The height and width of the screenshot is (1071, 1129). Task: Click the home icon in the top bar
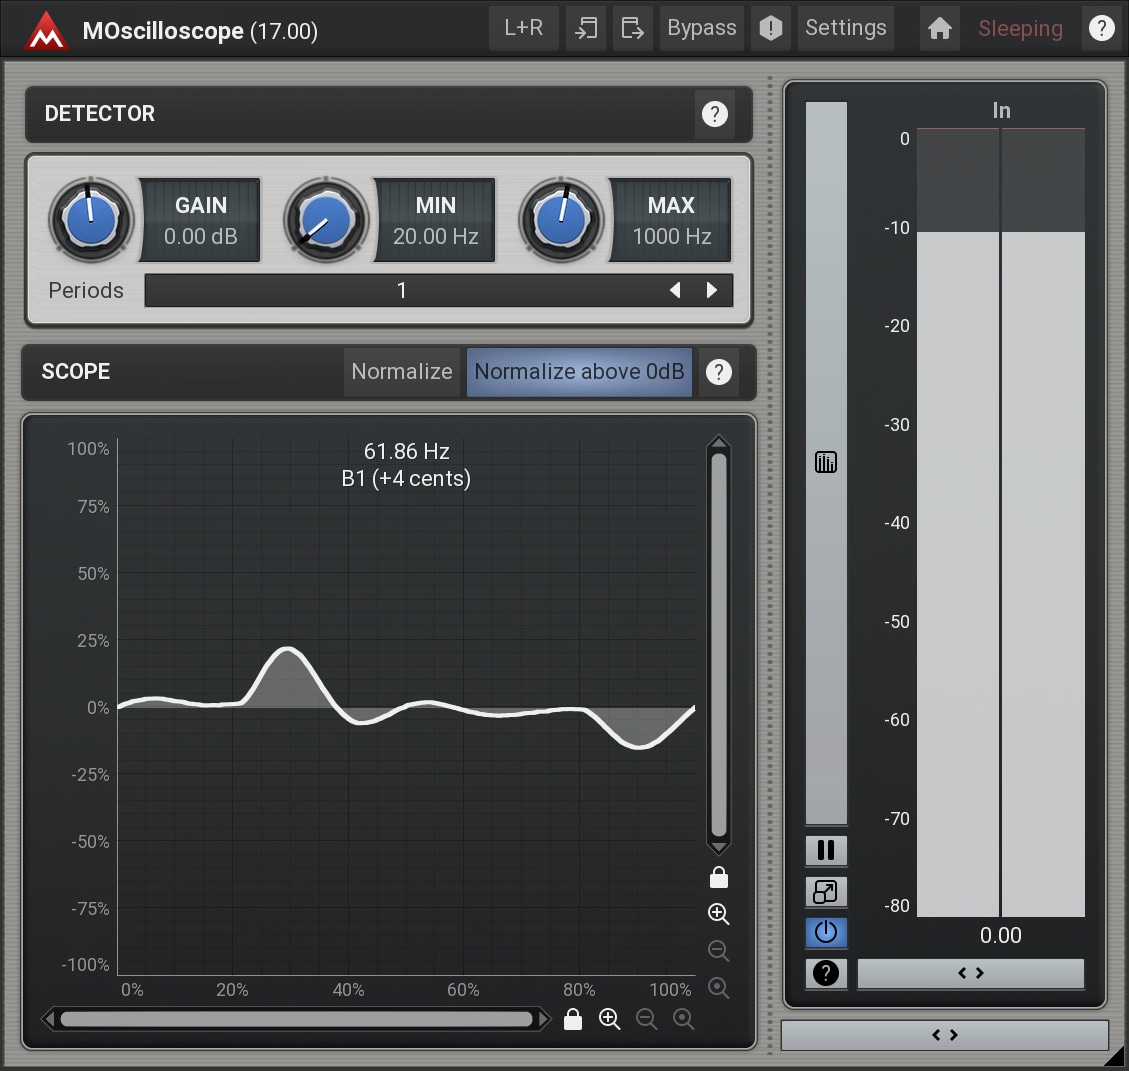tap(939, 28)
